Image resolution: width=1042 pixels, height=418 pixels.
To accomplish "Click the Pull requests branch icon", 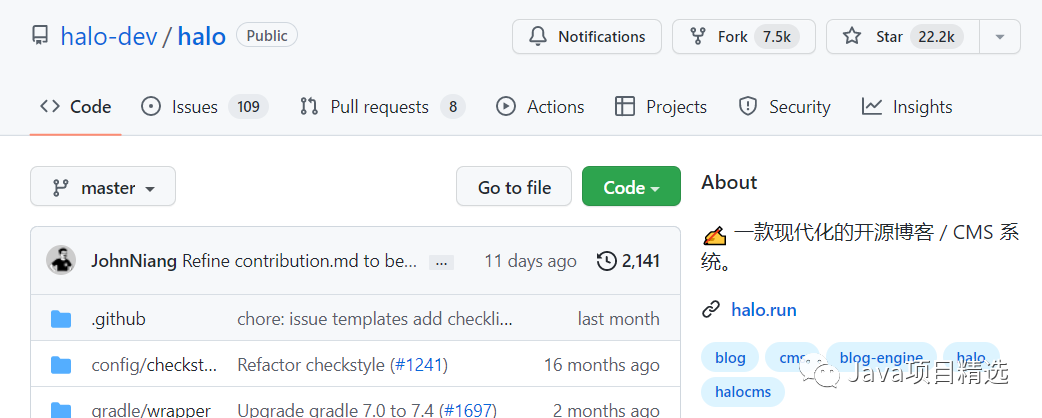I will click(x=309, y=106).
